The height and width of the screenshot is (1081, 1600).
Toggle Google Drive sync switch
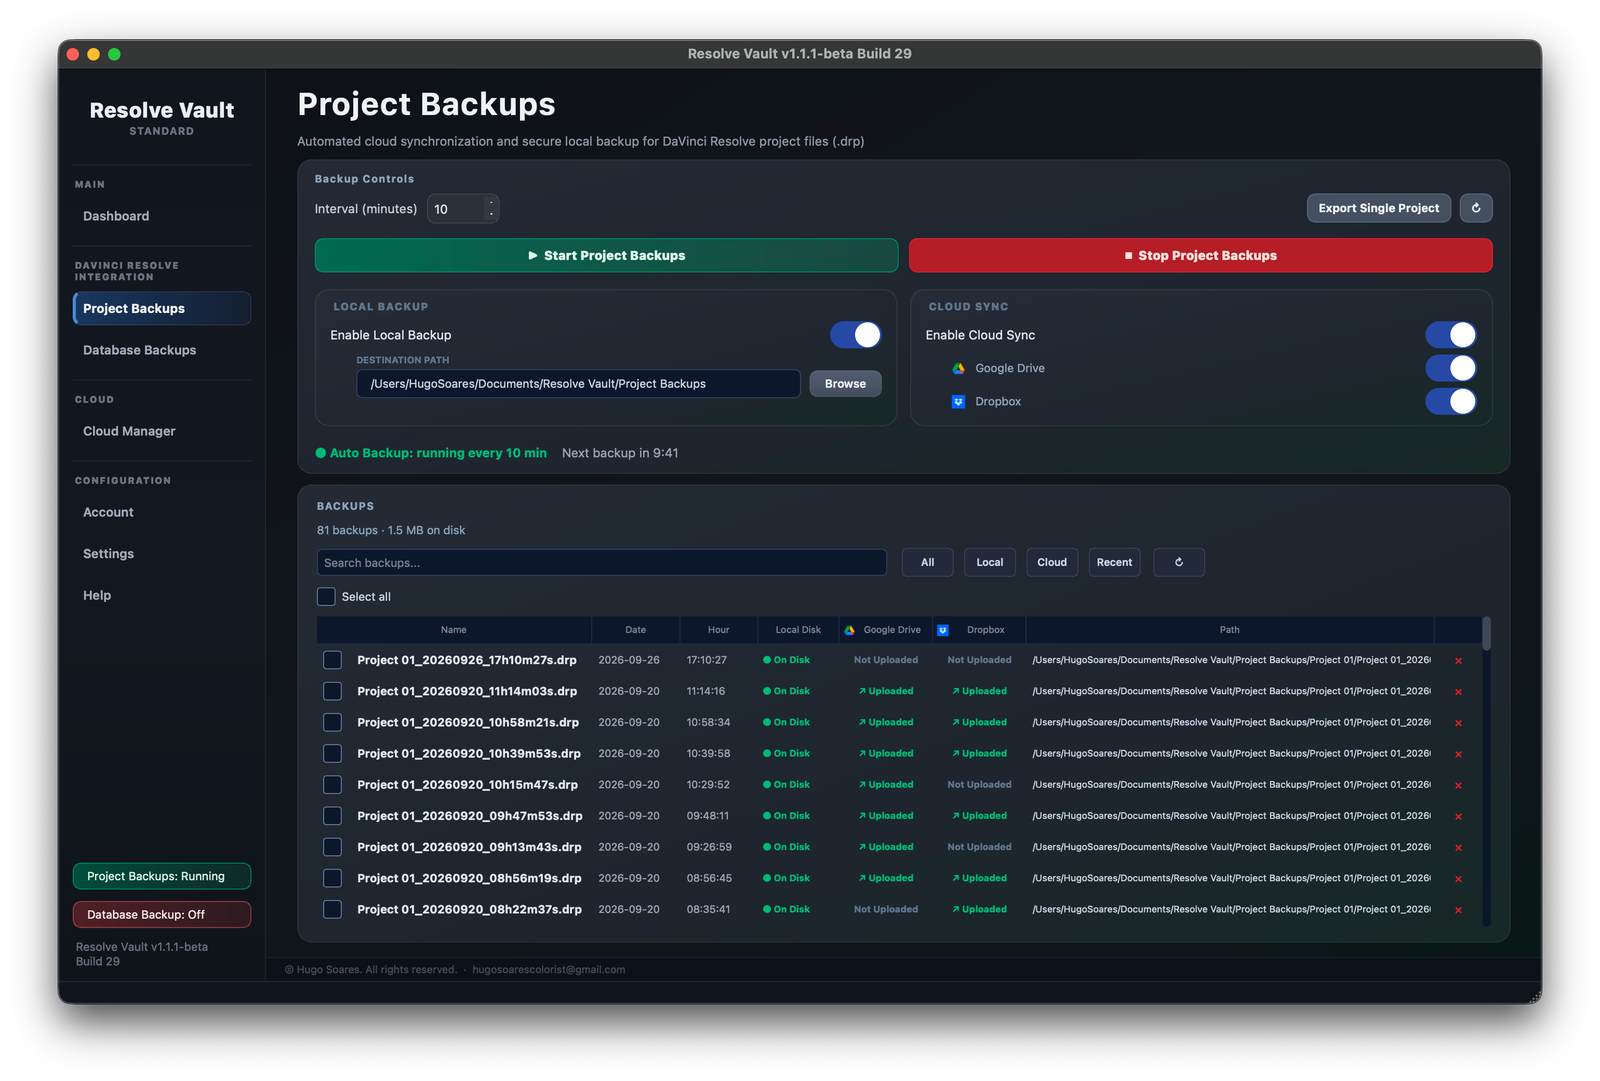[x=1451, y=368]
